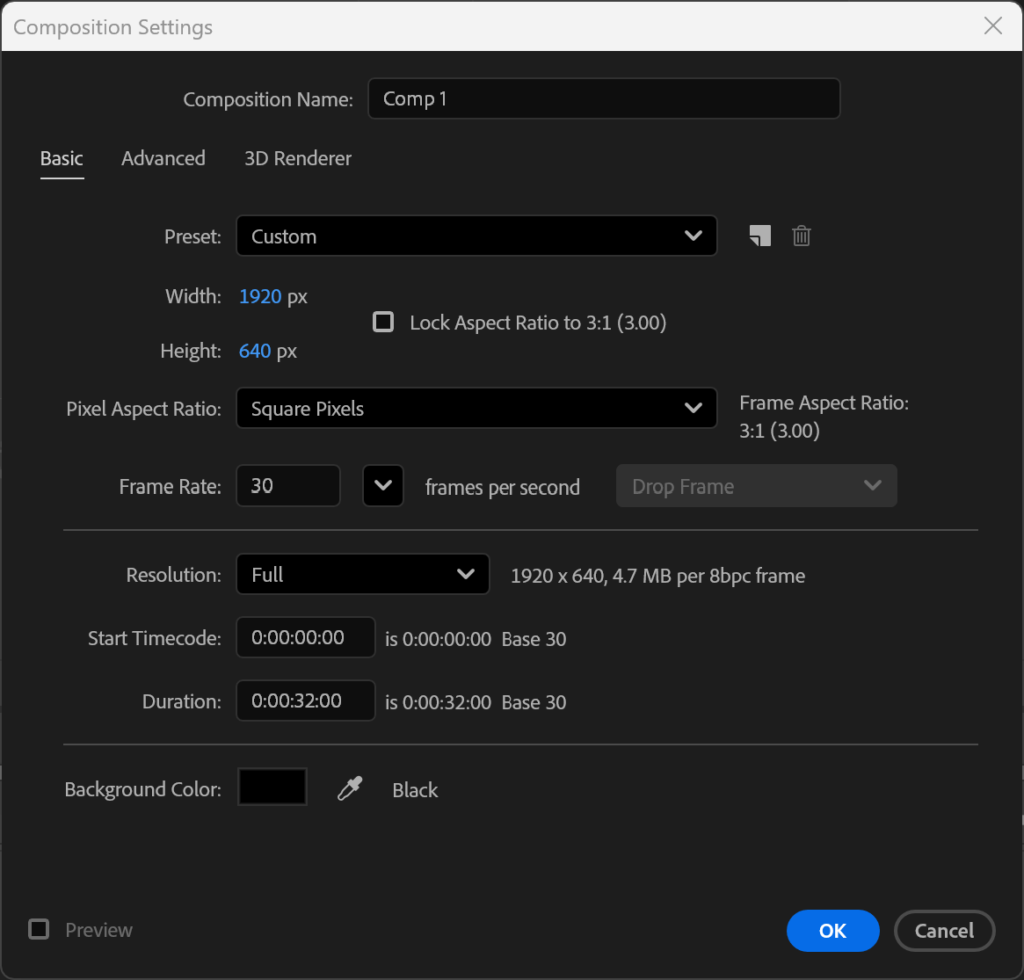The width and height of the screenshot is (1024, 980).
Task: Toggle the Preview checkbox
Action: pos(39,929)
